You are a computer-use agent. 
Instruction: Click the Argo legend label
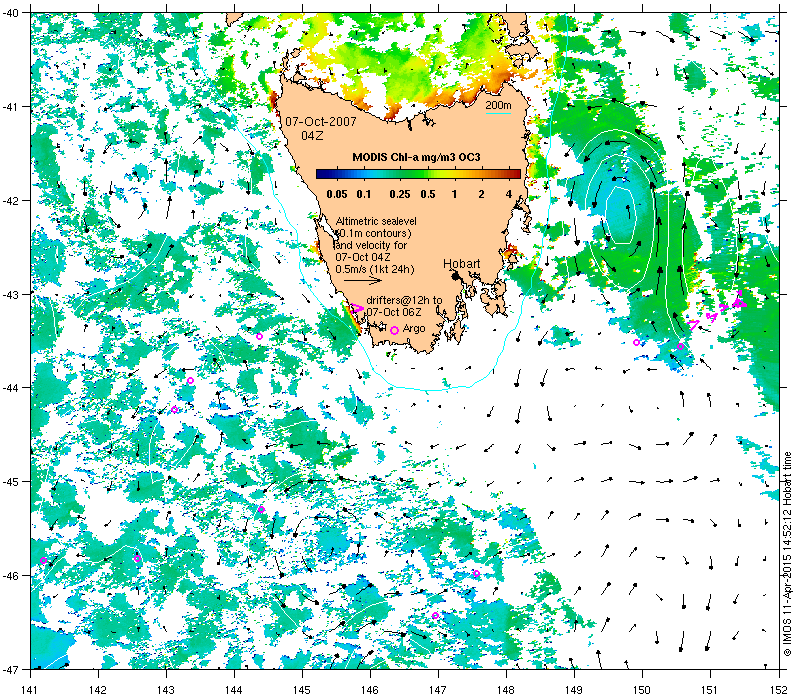[x=414, y=329]
